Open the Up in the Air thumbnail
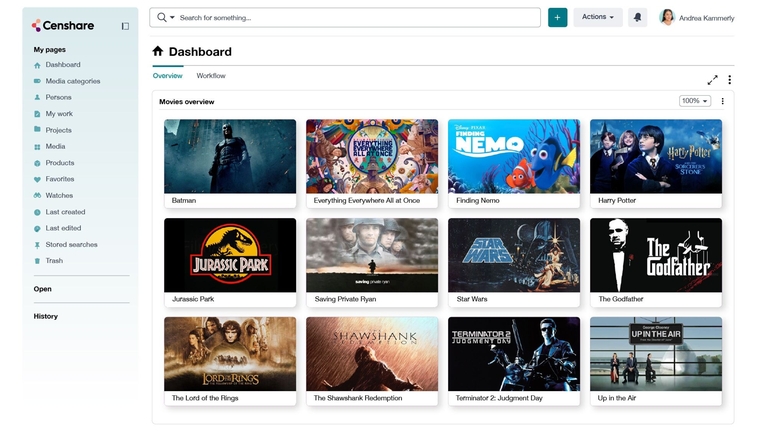The image size is (768, 432). [x=656, y=354]
